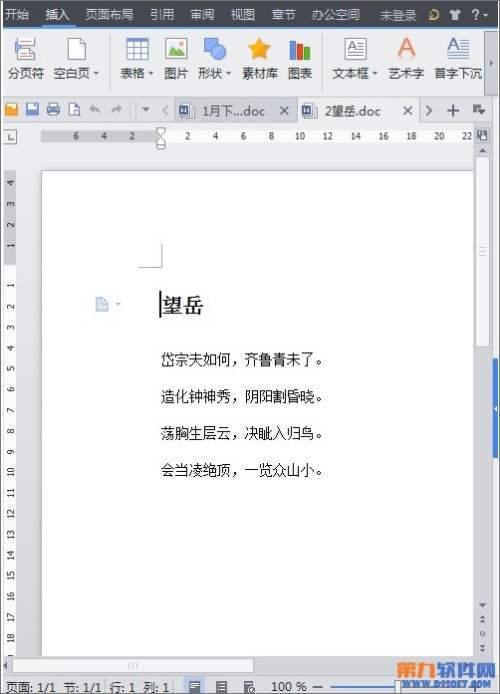Screen dimensions: 500x694
Task: Insert a chart with 图表
Action: [x=300, y=59]
